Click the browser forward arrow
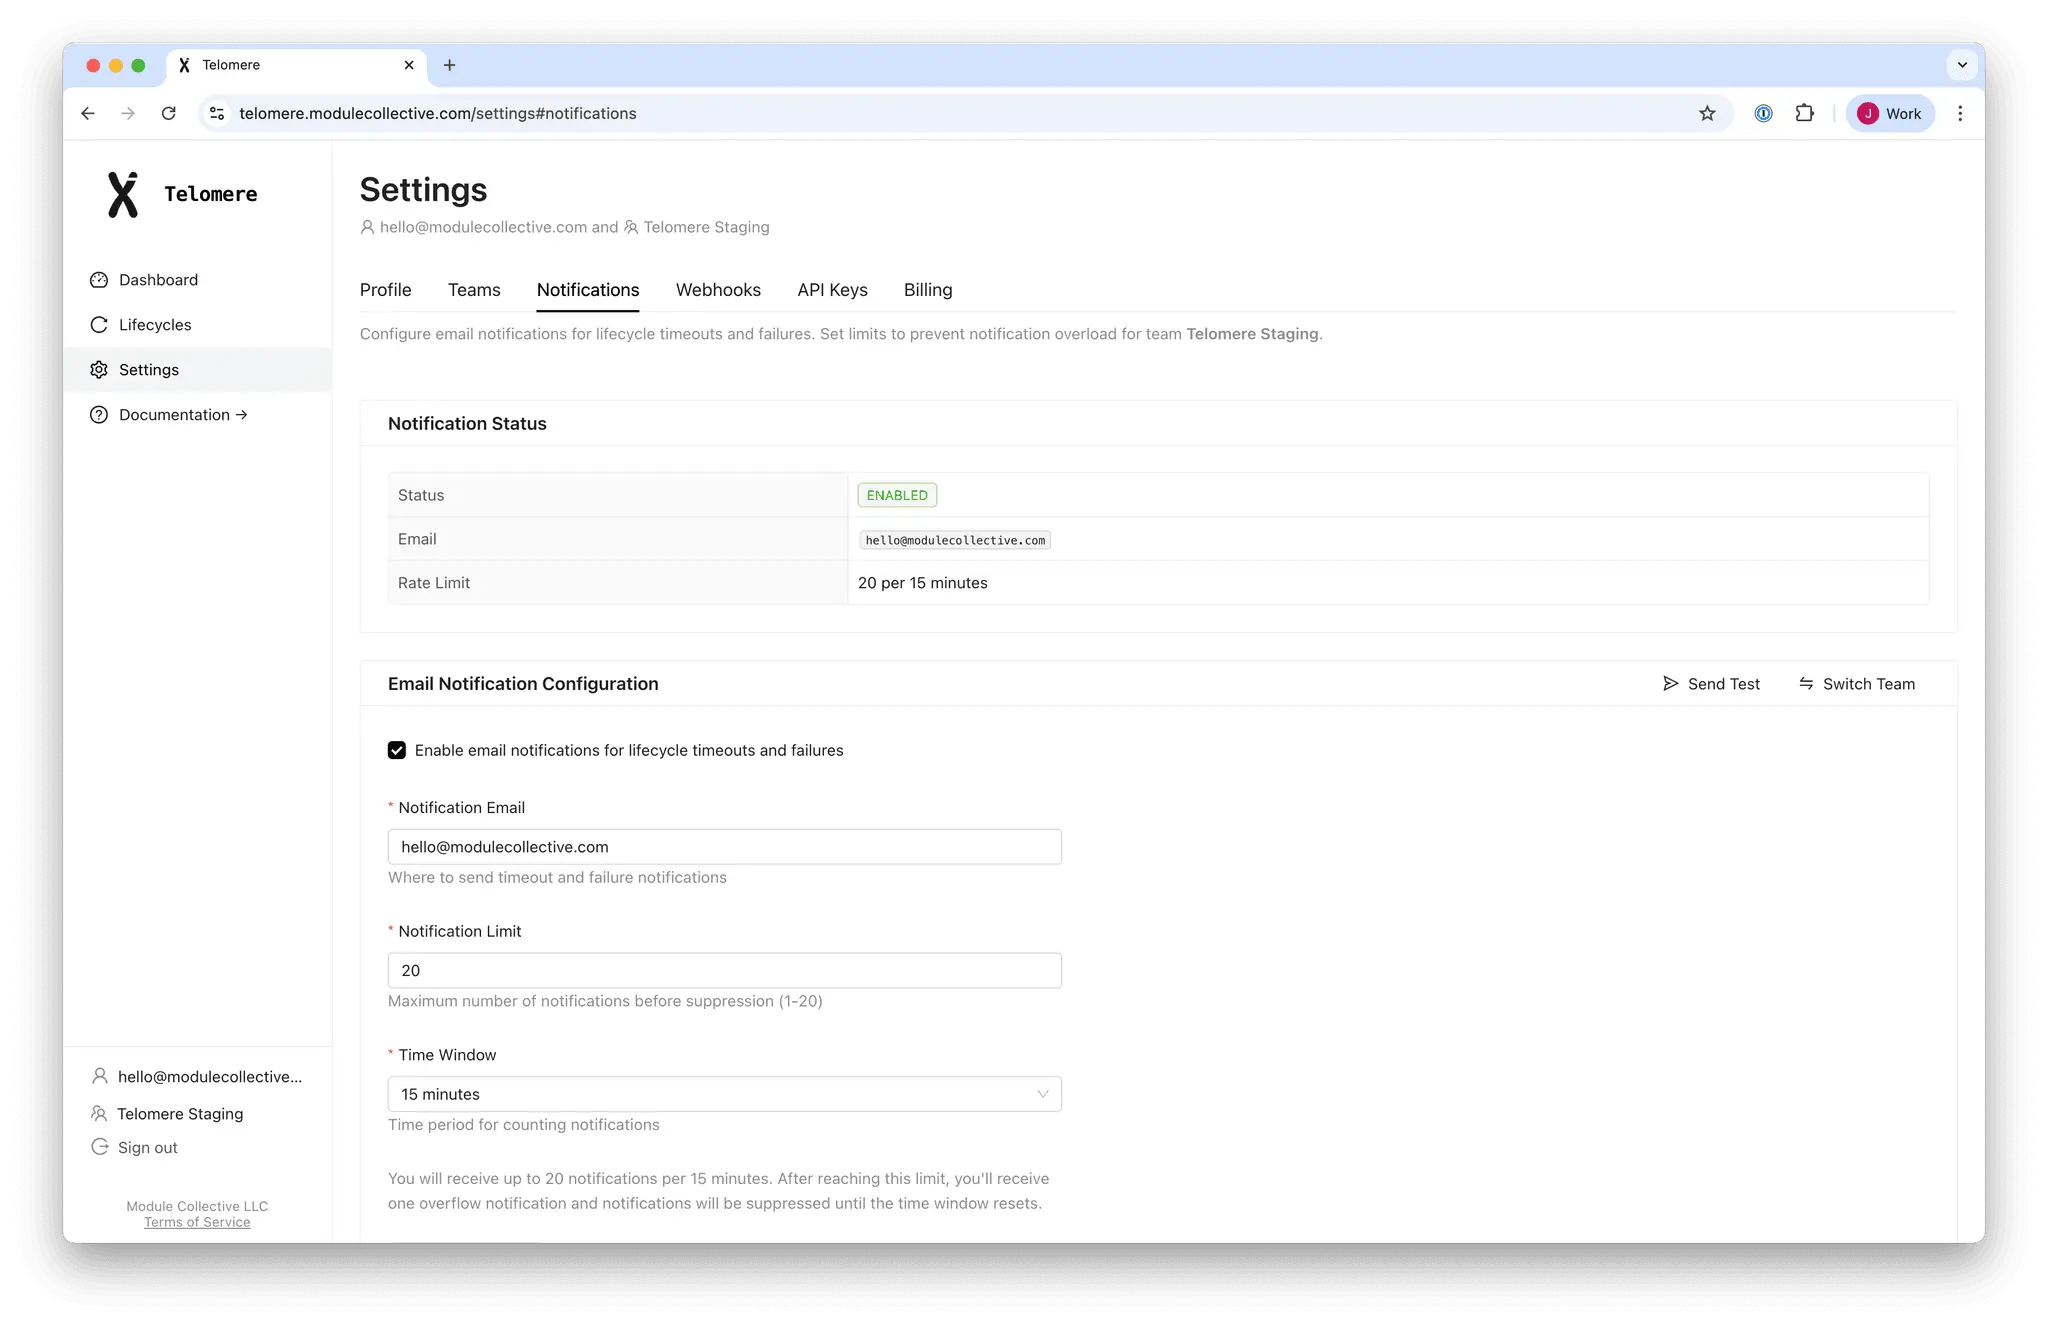The height and width of the screenshot is (1326, 2048). (x=128, y=114)
